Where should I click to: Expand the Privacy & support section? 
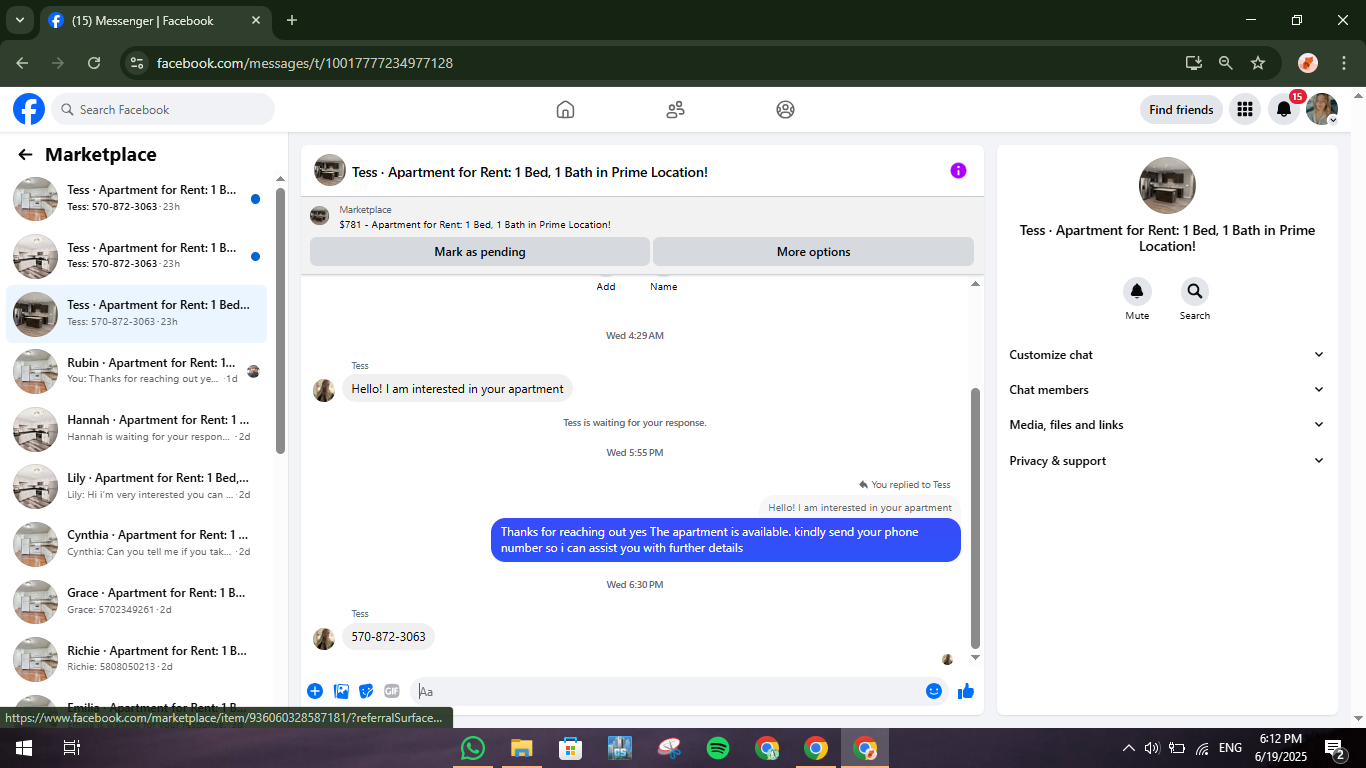(1167, 461)
